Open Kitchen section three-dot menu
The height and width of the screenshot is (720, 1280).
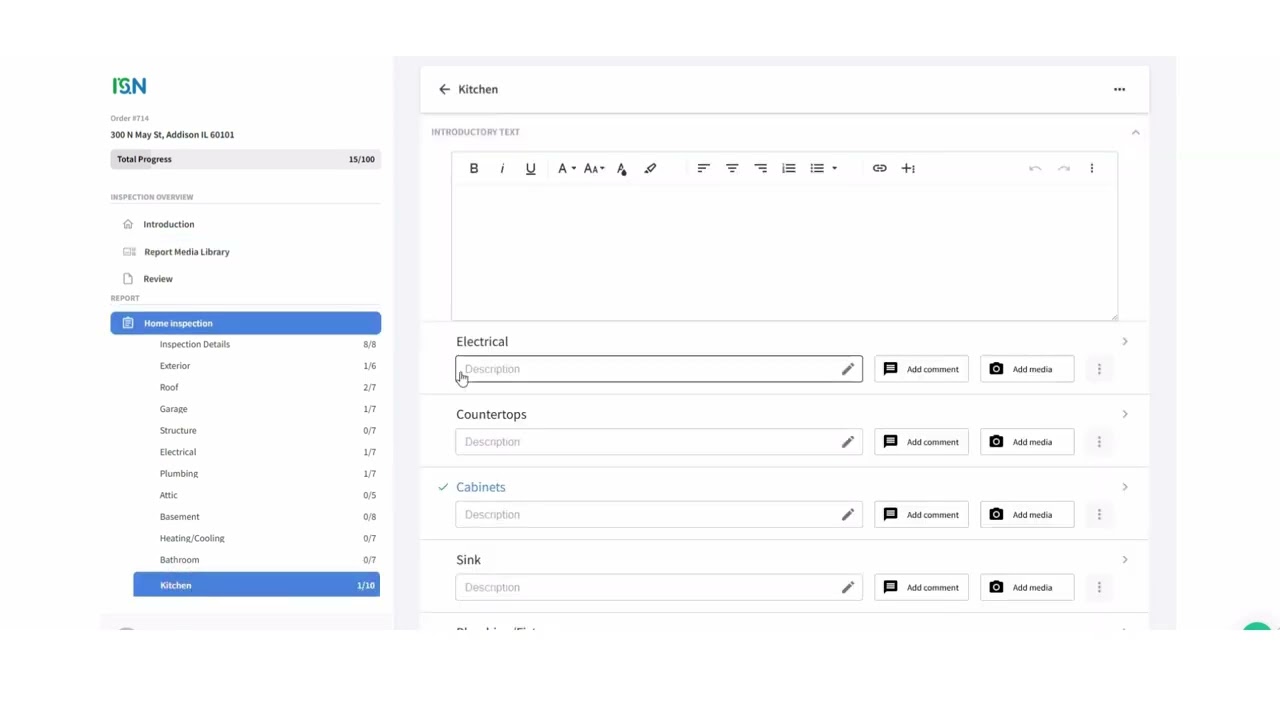pyautogui.click(x=1119, y=89)
